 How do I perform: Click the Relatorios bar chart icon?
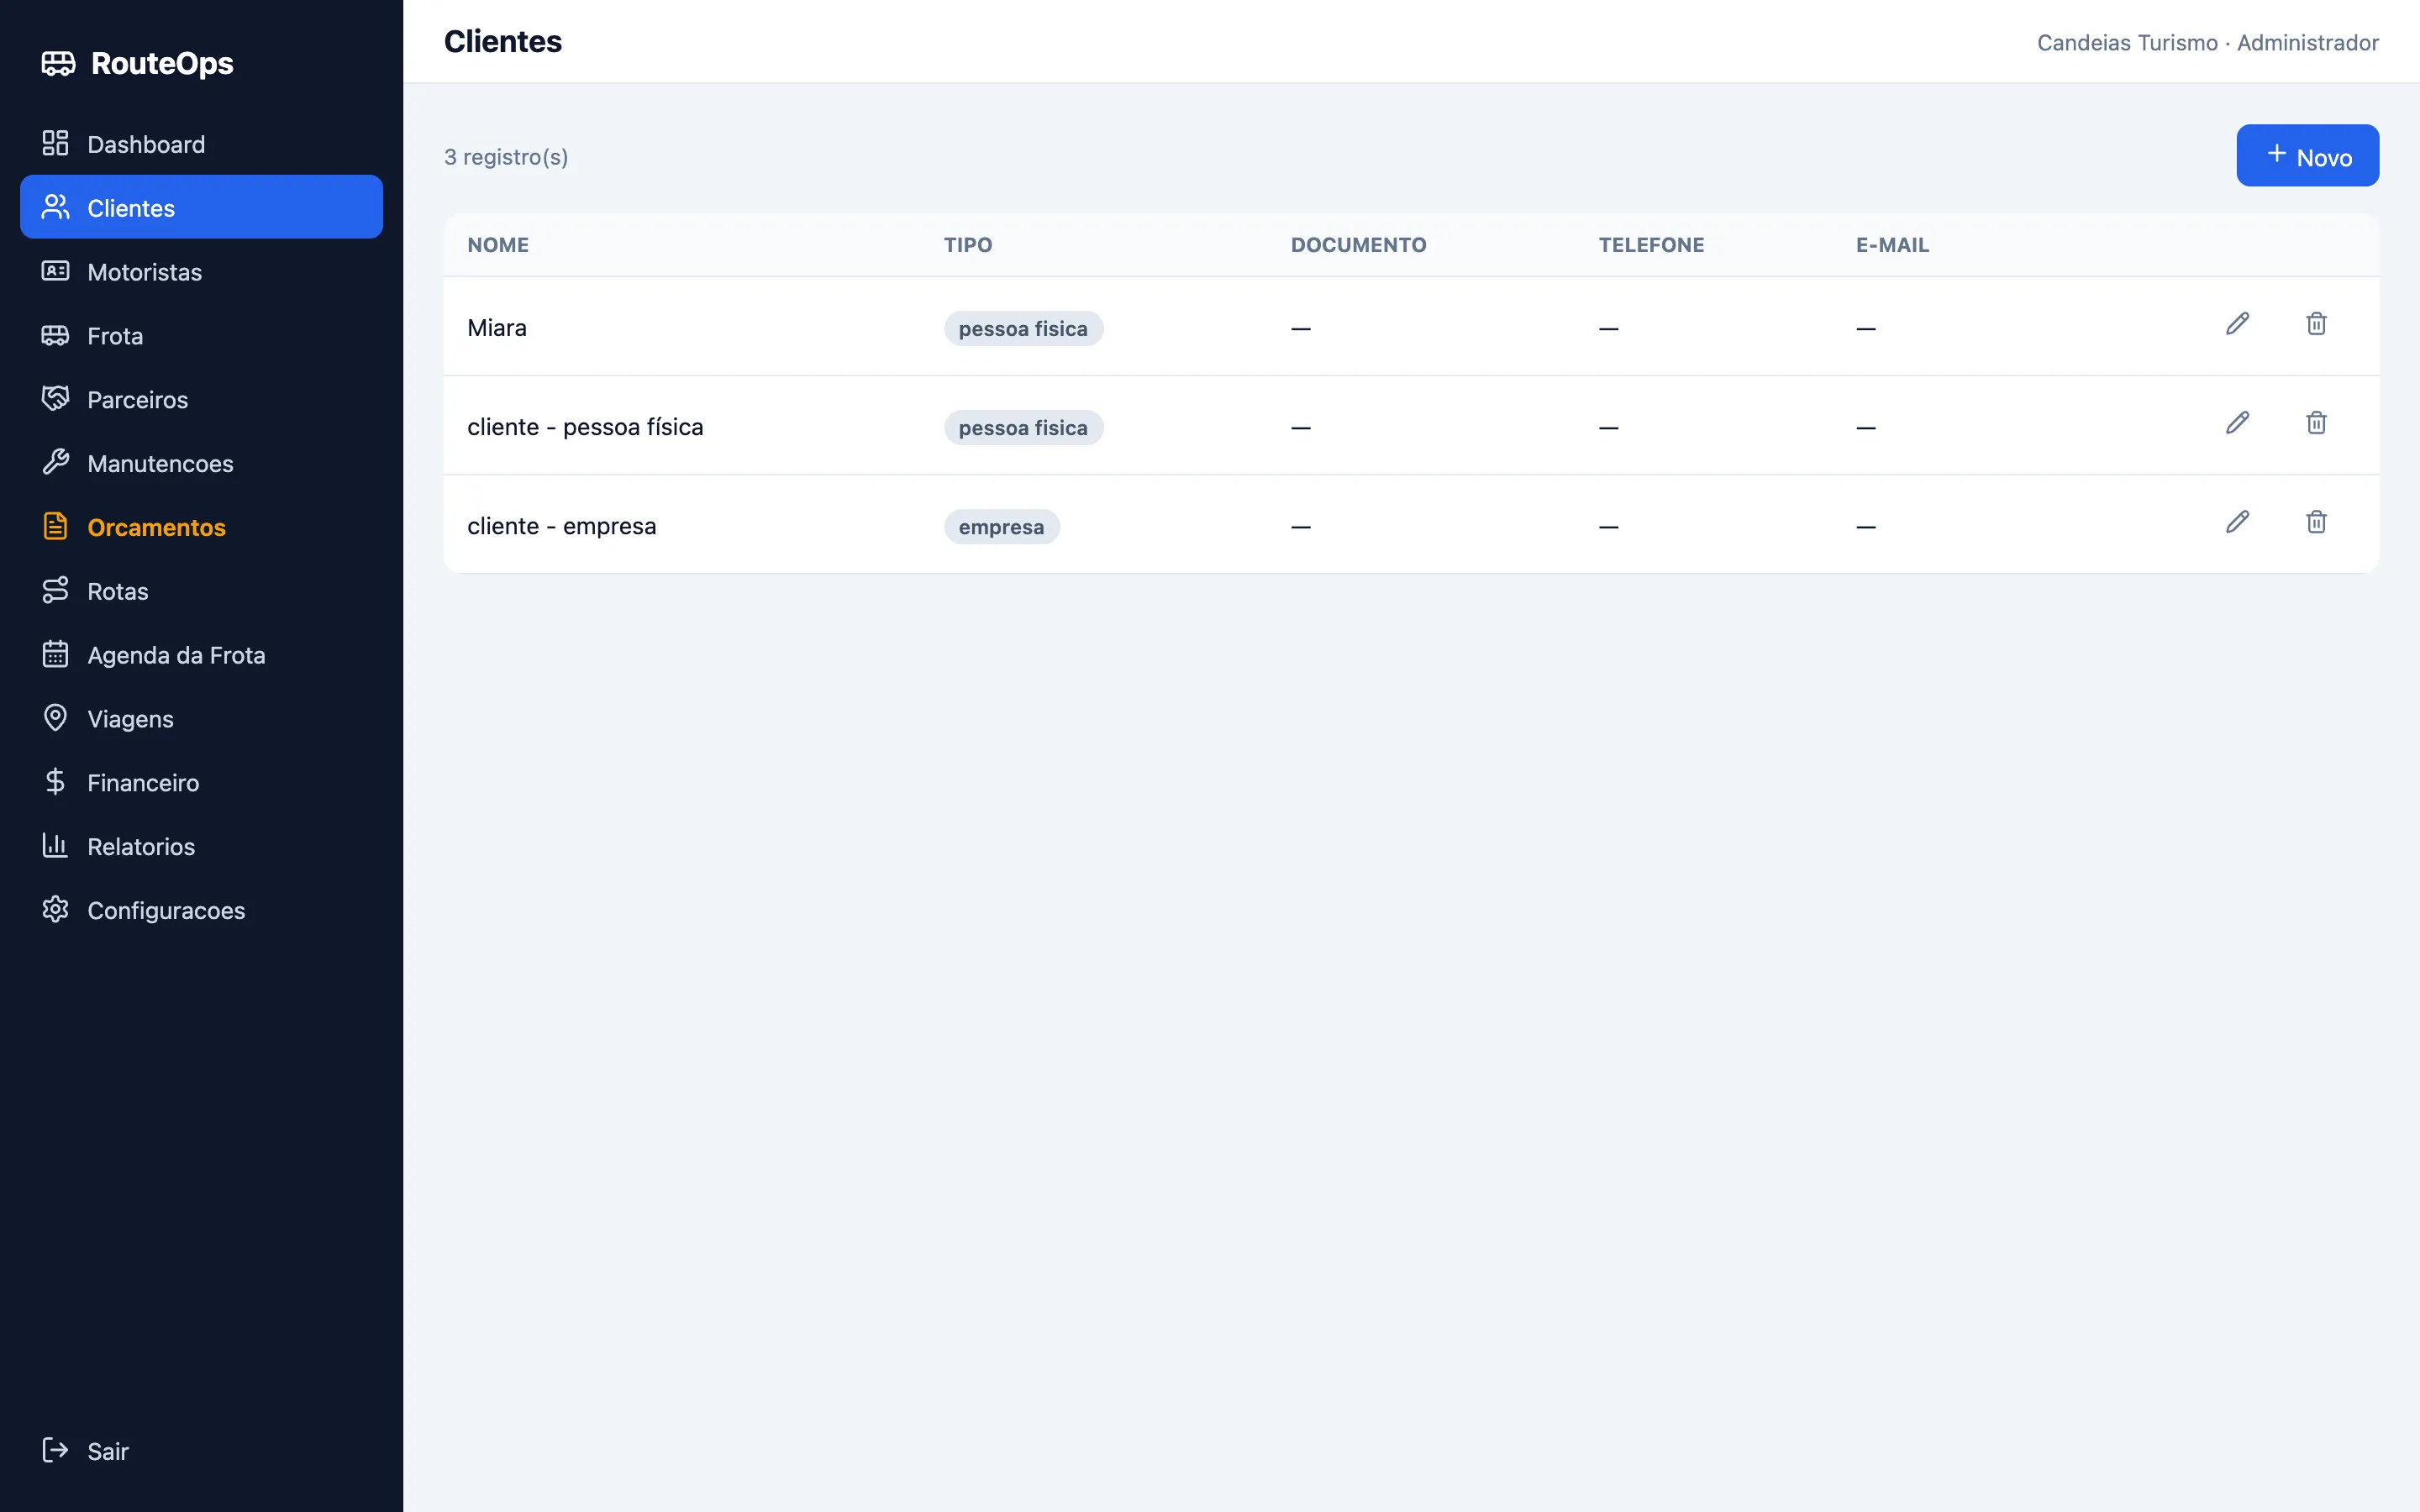pos(55,846)
